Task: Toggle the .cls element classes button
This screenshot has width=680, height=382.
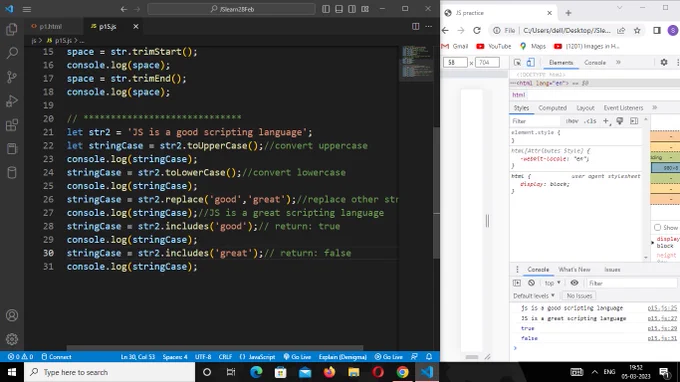Action: click(590, 121)
